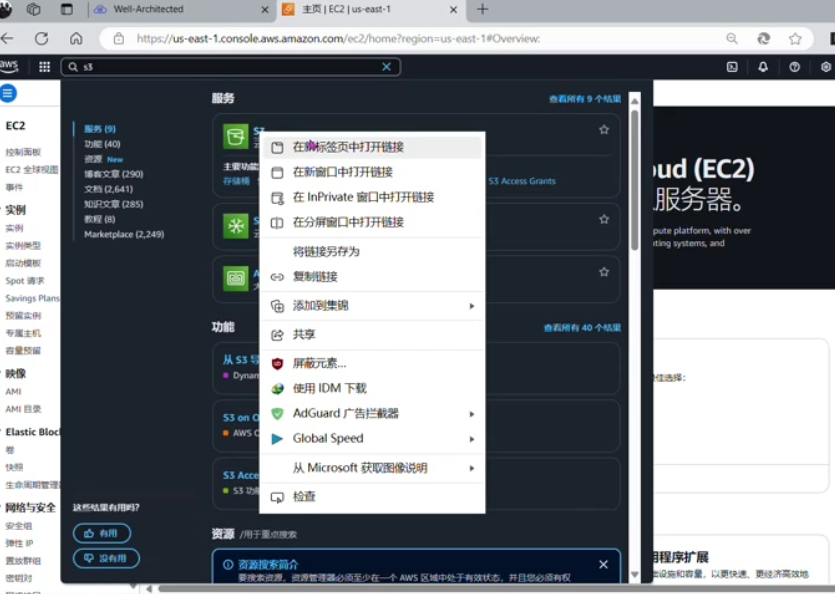
Task: Select 复制链接 in the context menu
Action: (x=372, y=276)
